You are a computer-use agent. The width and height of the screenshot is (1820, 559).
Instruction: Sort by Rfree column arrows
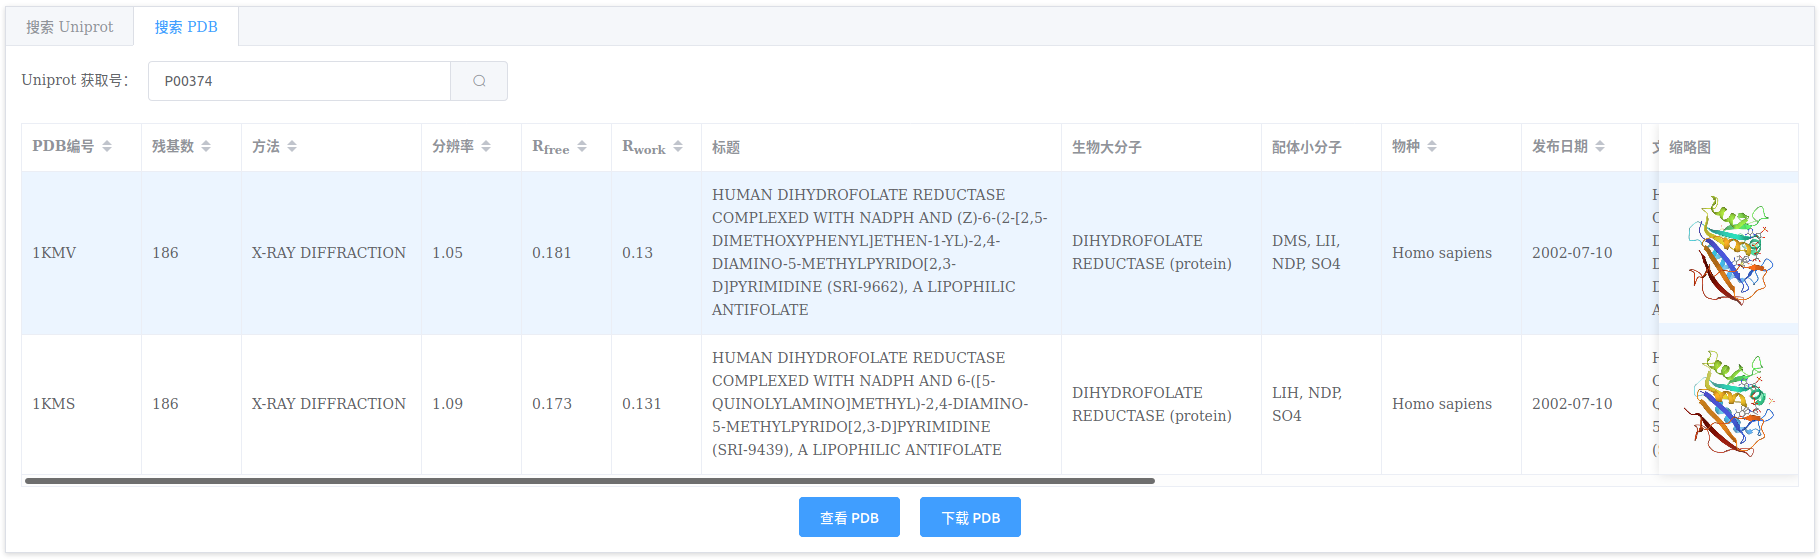tap(582, 147)
